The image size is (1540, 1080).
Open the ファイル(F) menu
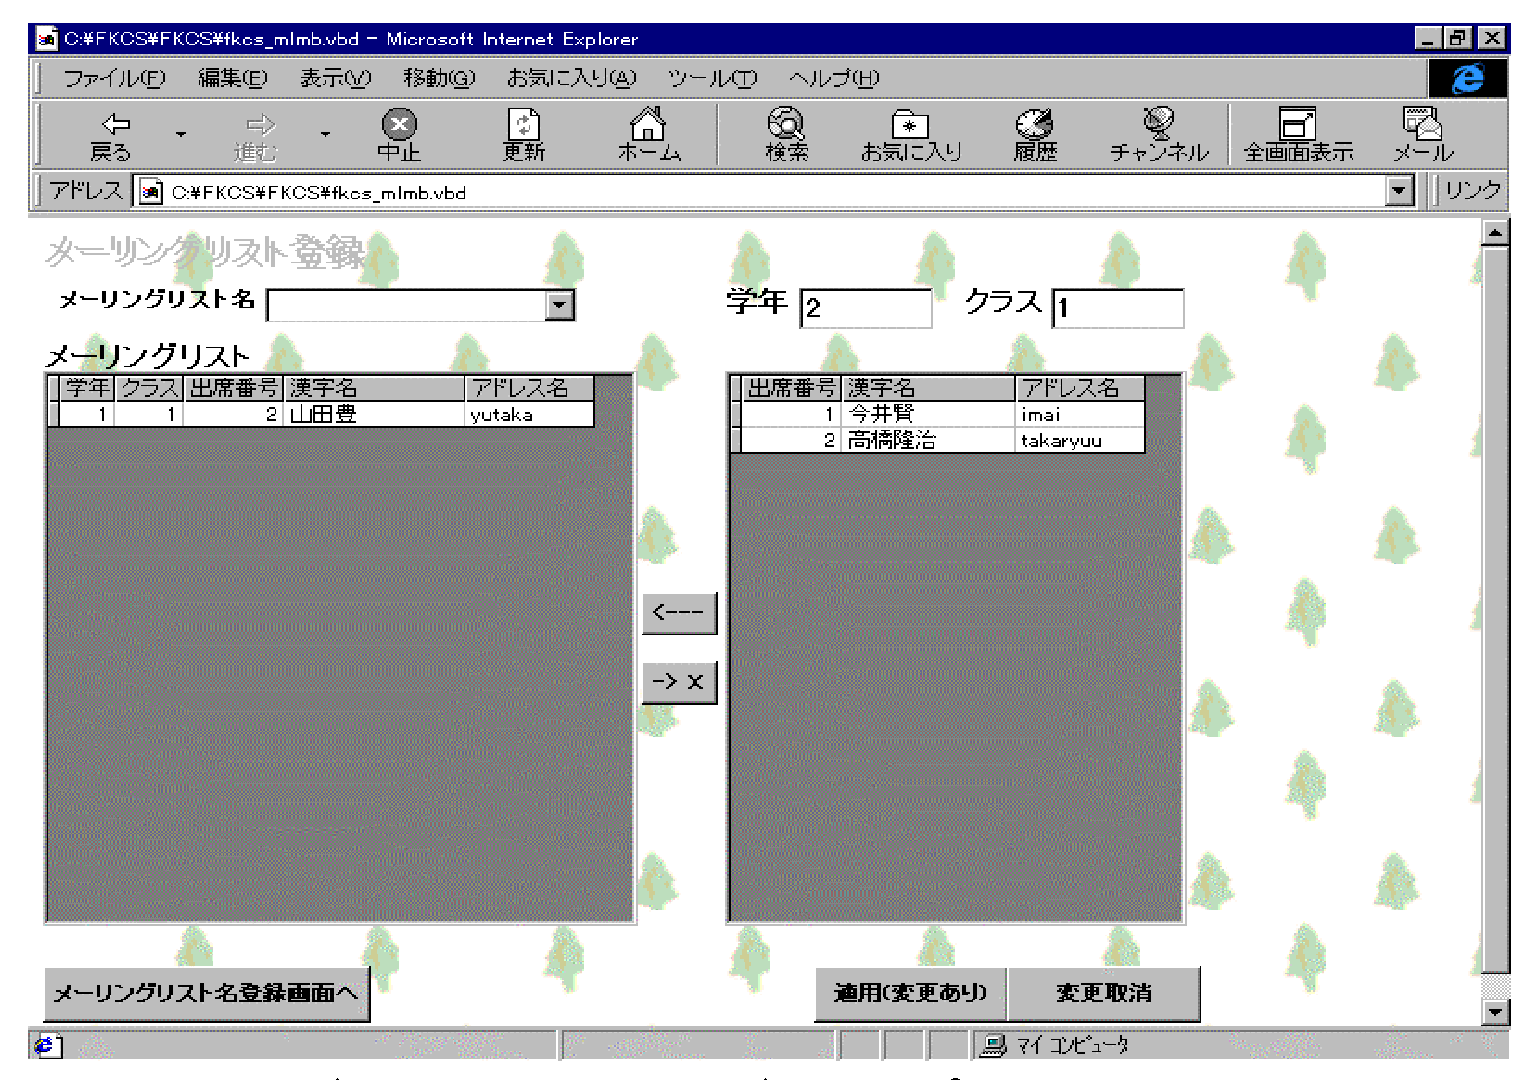point(114,78)
